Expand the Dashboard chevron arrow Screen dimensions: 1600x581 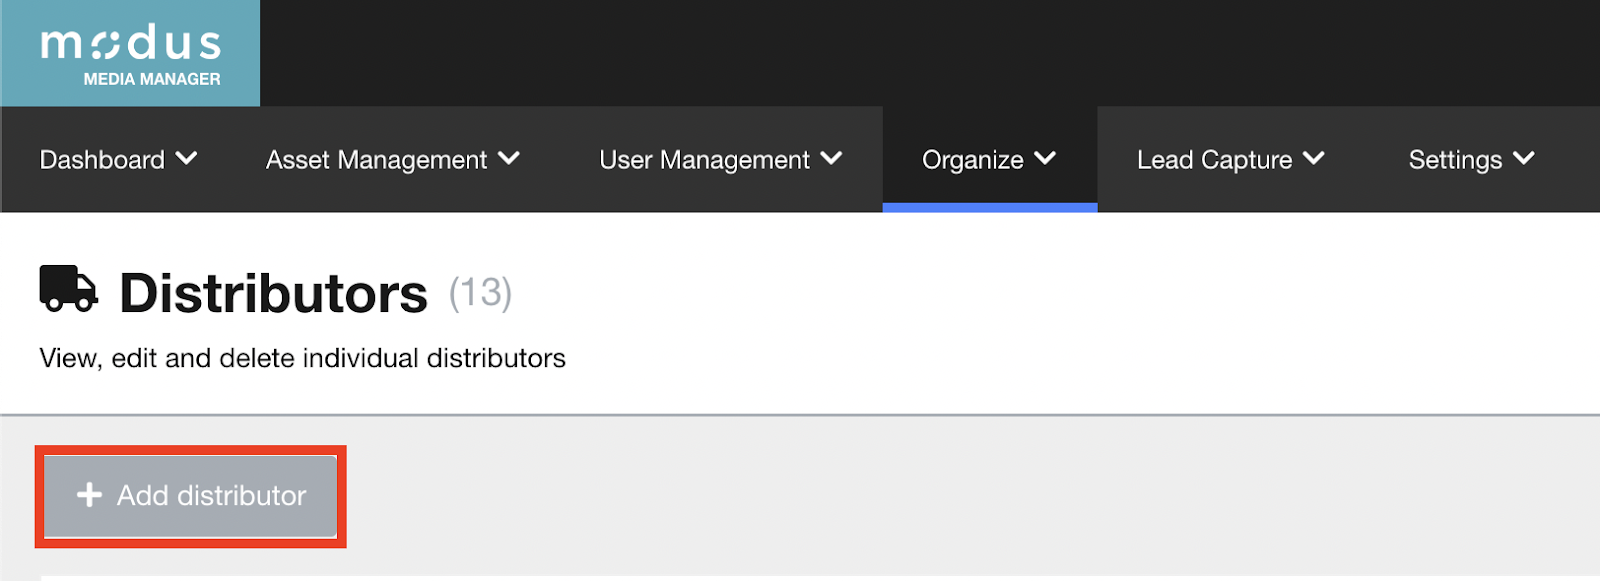pos(187,158)
